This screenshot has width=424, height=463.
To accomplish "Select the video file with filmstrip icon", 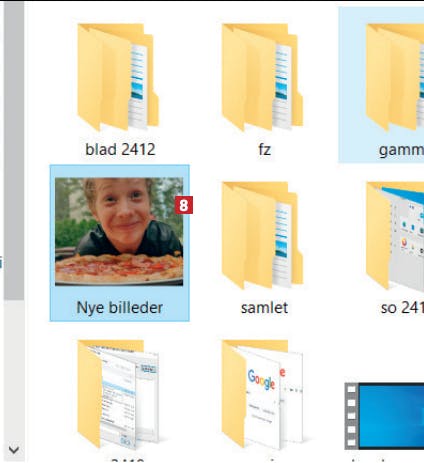I will (384, 416).
